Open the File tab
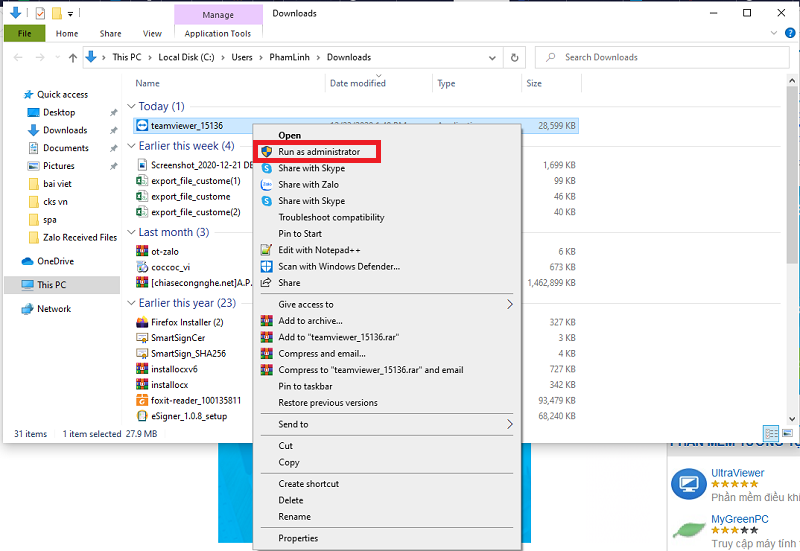The image size is (800, 551). (x=24, y=34)
